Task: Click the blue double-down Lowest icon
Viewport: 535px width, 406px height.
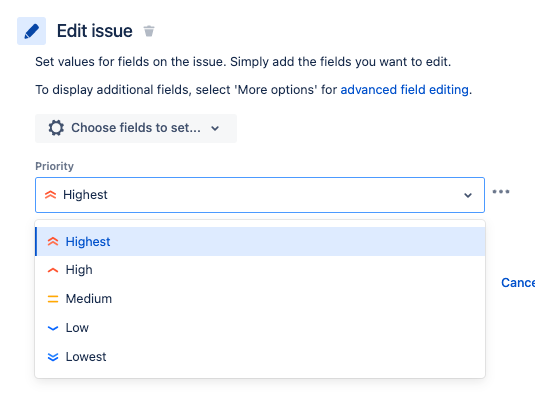Action: [53, 357]
